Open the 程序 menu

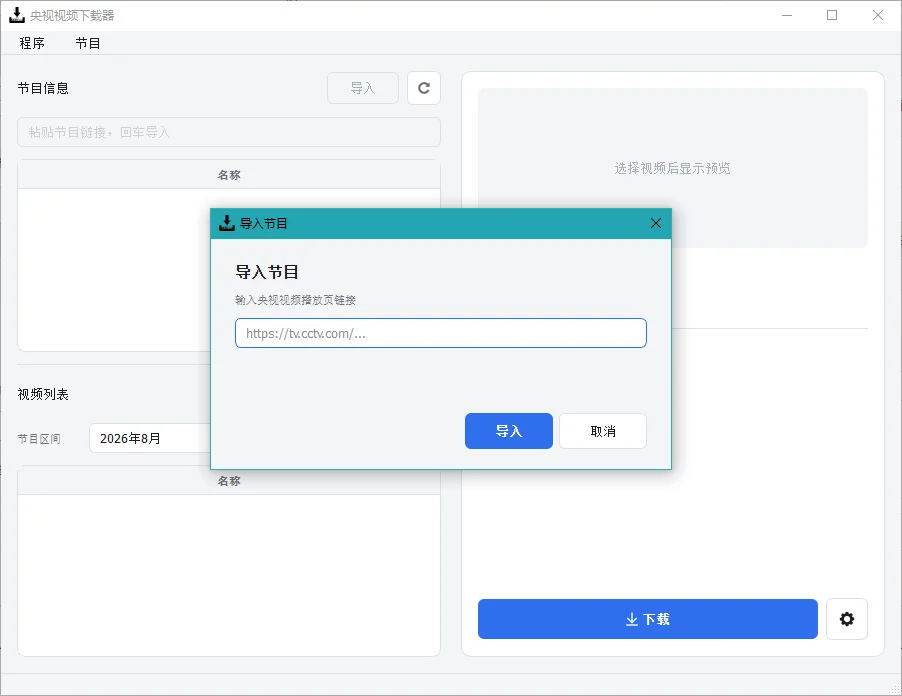tap(32, 43)
